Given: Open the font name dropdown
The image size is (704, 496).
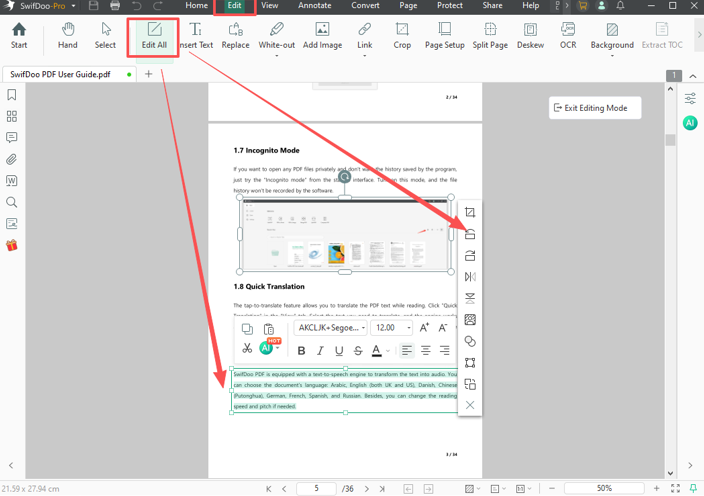Looking at the screenshot, I should [331, 328].
